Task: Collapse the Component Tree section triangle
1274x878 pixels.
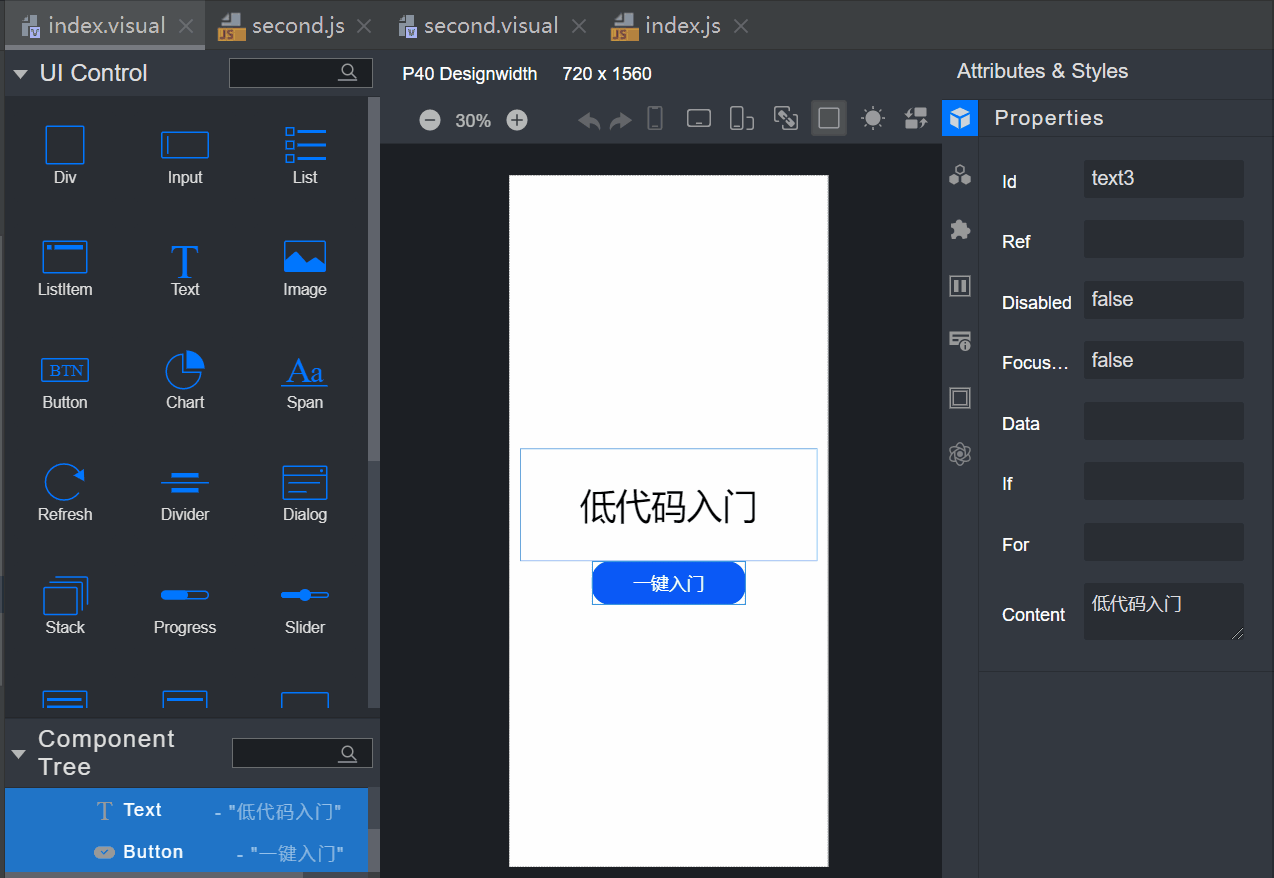Action: tap(18, 753)
